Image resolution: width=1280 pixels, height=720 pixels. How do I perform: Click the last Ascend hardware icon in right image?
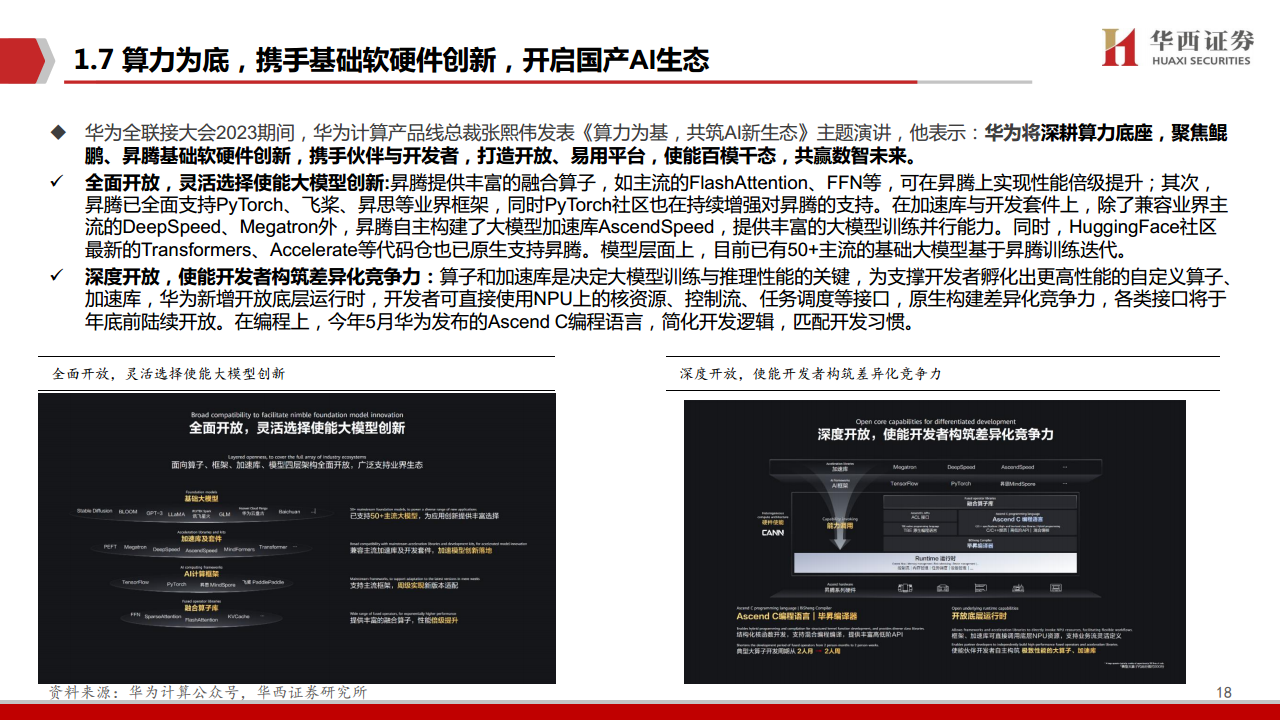[x=1055, y=588]
